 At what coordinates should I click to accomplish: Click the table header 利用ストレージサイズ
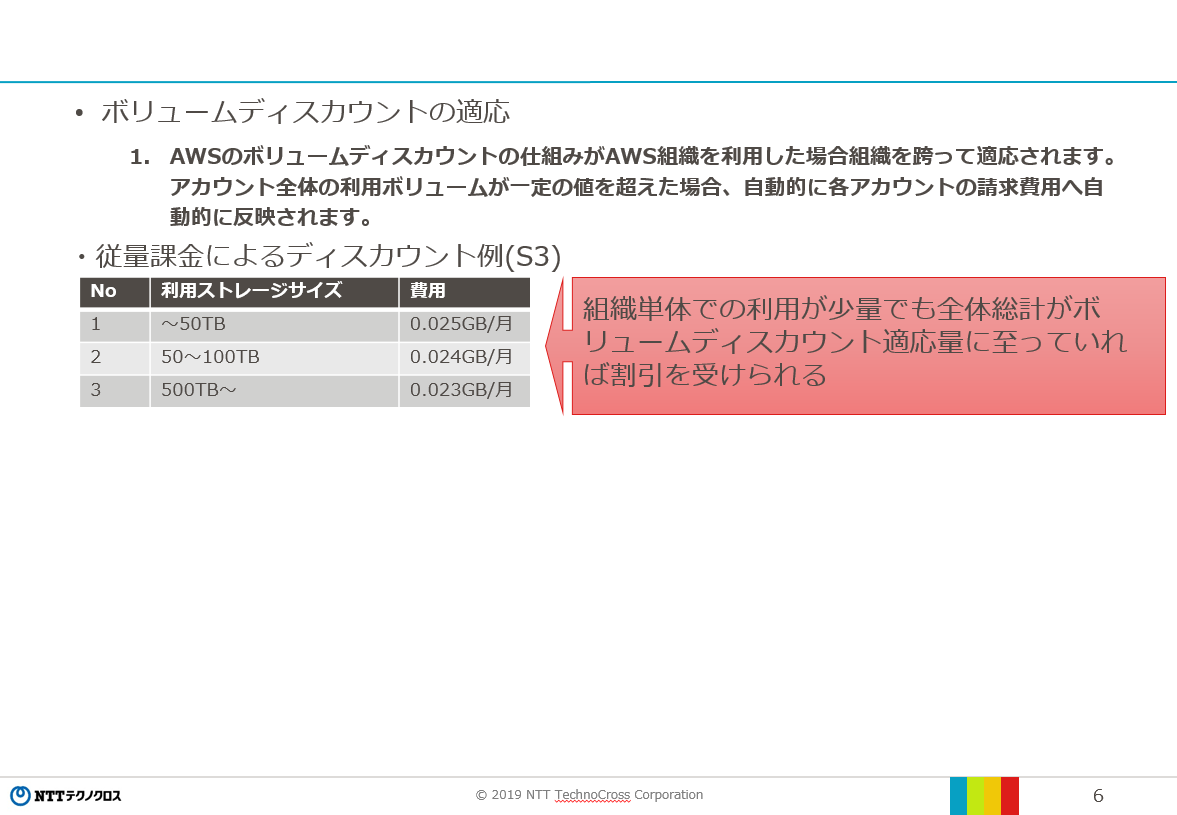(274, 292)
